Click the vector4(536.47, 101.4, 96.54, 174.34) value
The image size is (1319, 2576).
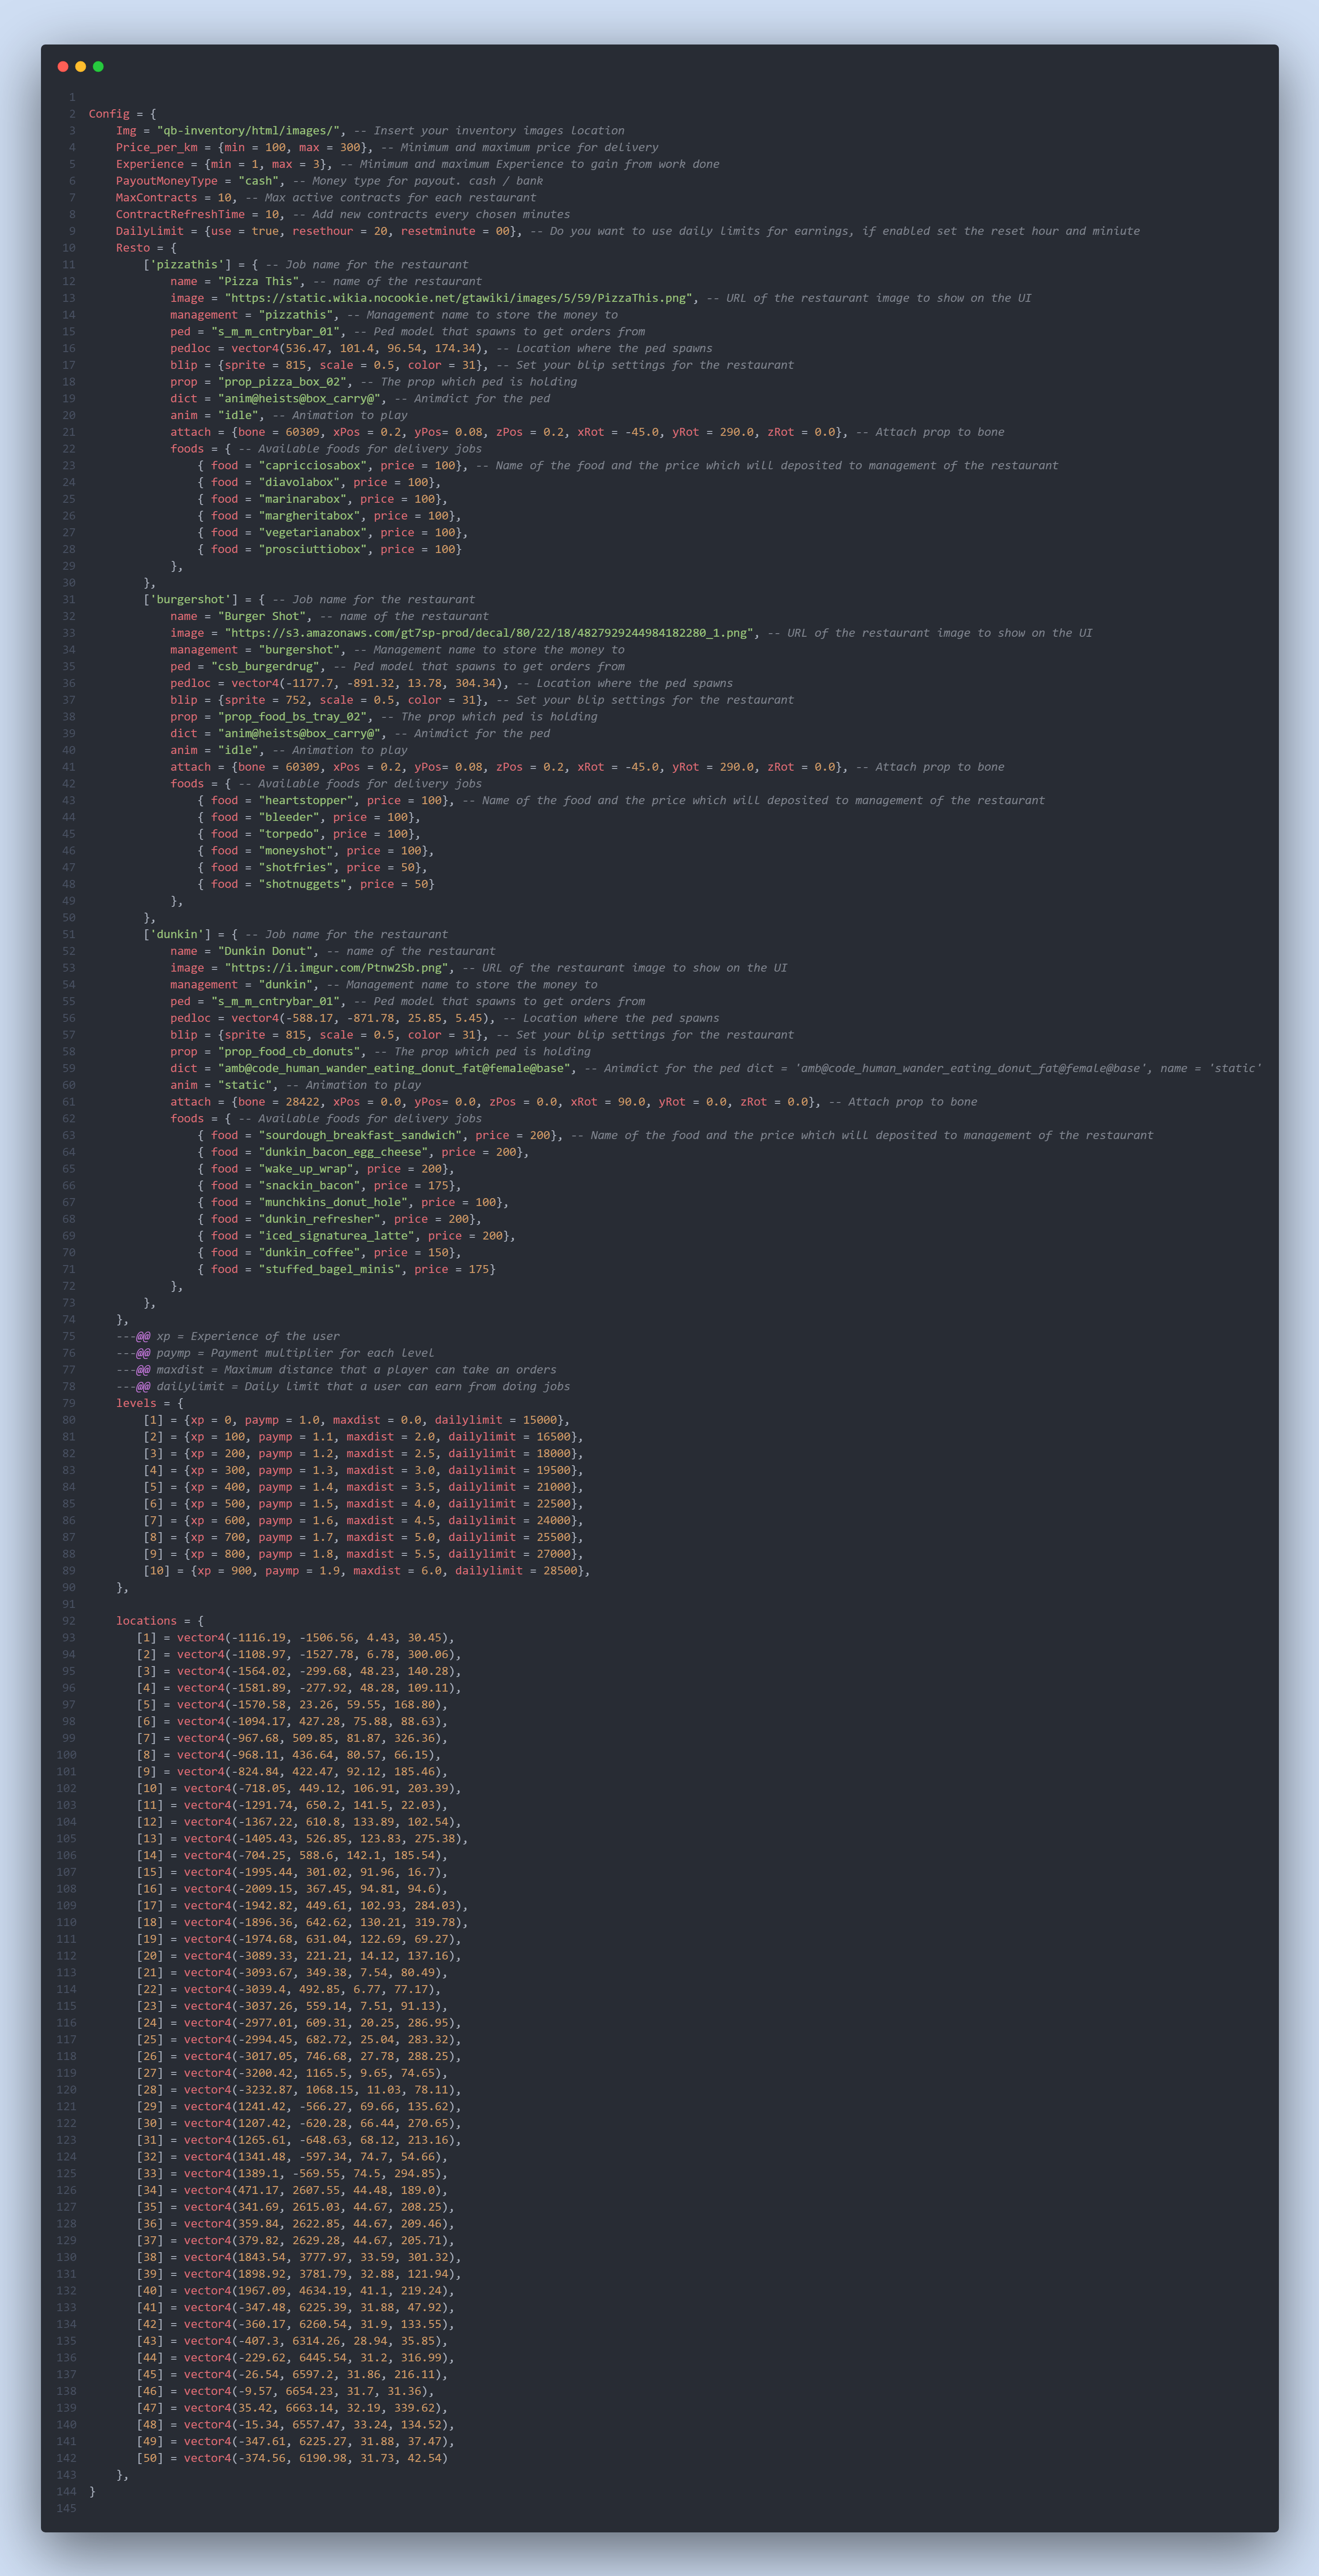coord(359,348)
